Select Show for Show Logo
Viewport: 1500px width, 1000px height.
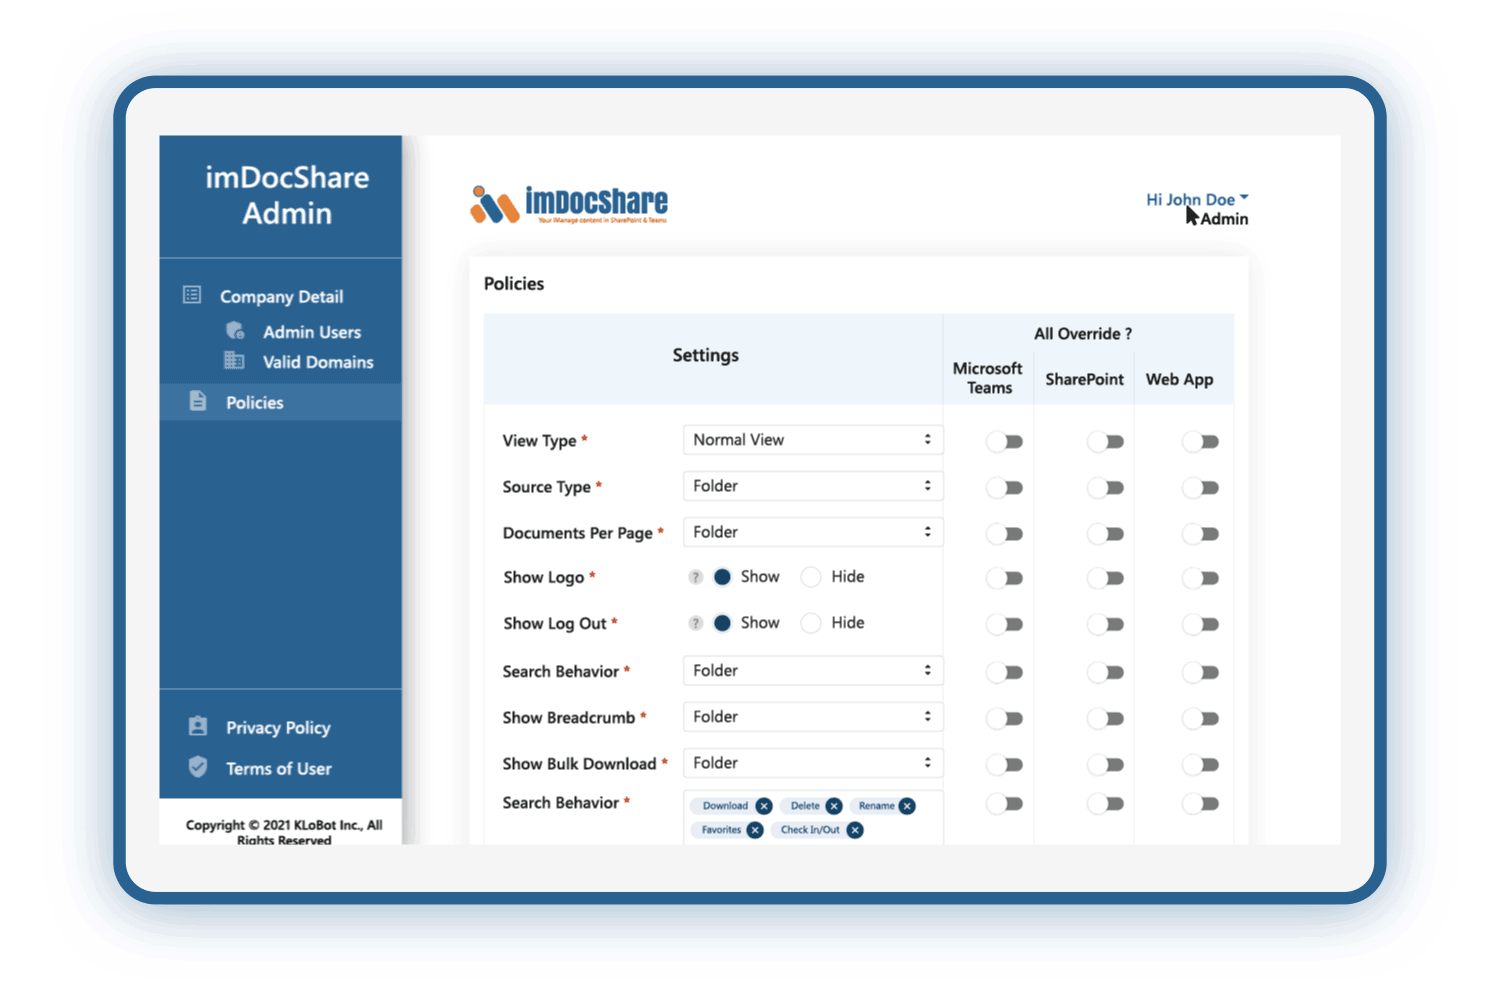pos(722,577)
